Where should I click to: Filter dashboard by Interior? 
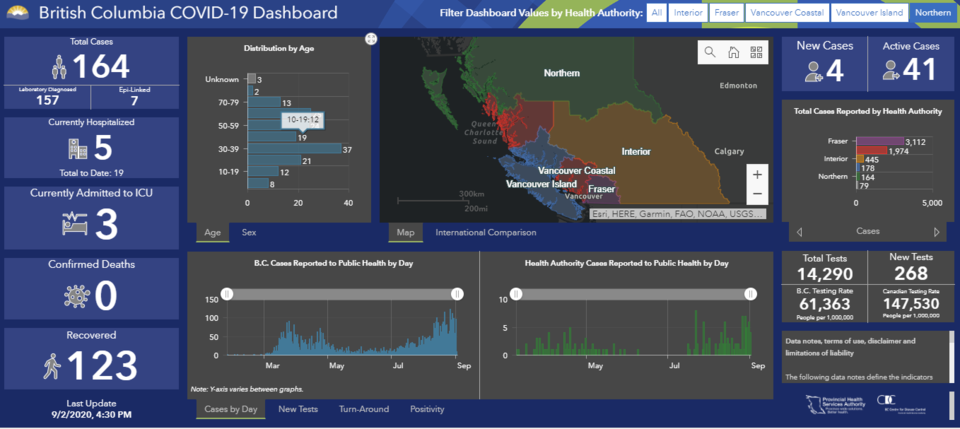pyautogui.click(x=688, y=12)
